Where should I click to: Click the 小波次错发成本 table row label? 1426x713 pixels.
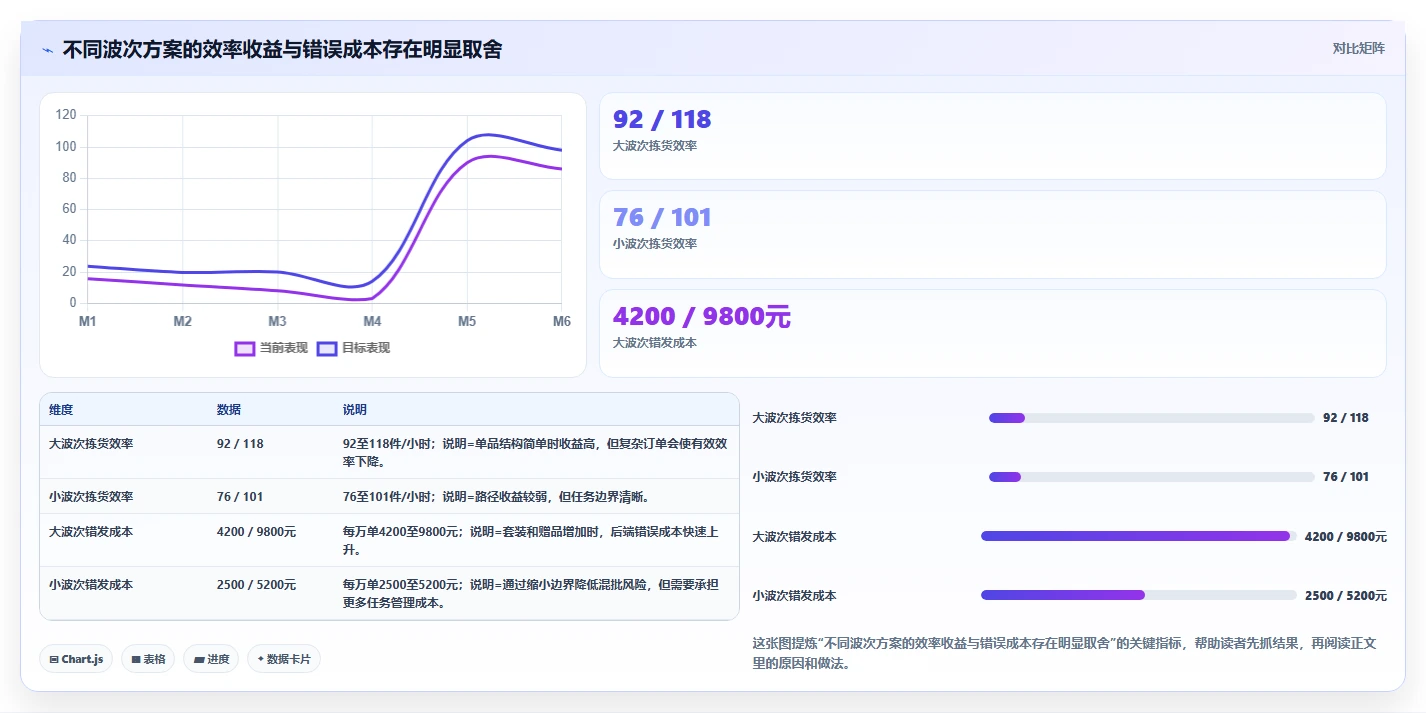click(91, 584)
